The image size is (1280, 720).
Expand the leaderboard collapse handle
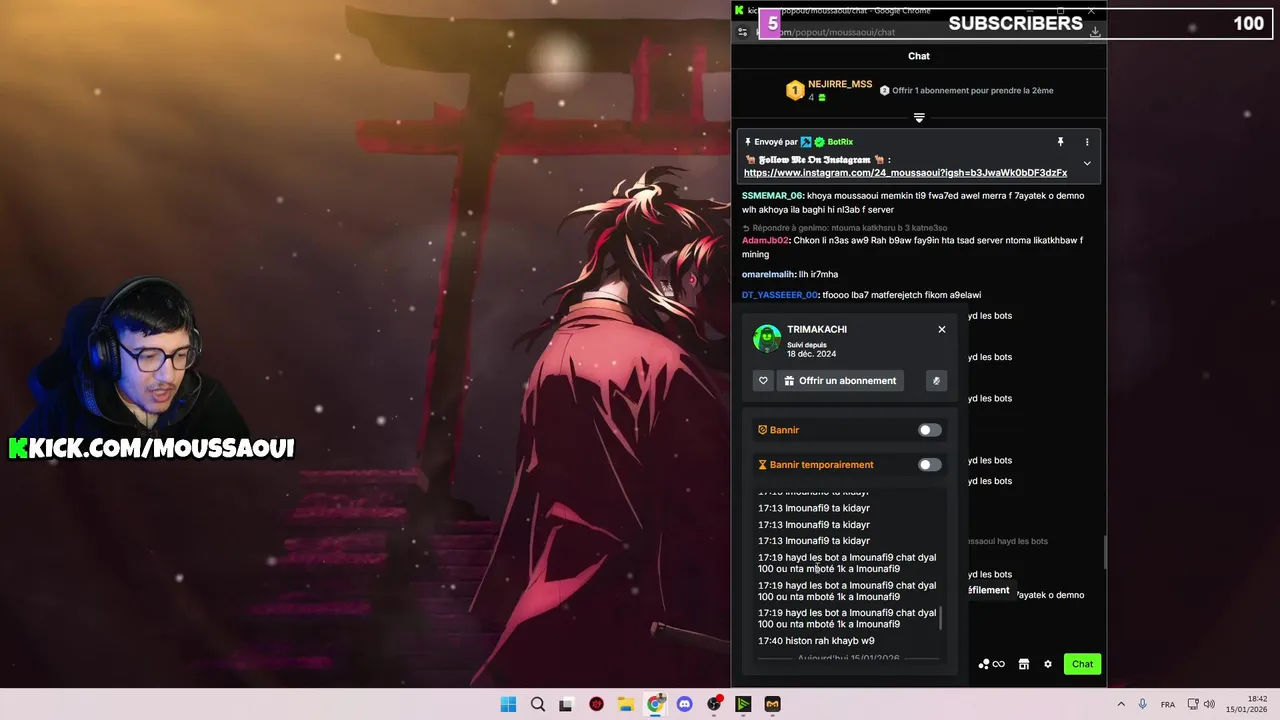point(919,118)
